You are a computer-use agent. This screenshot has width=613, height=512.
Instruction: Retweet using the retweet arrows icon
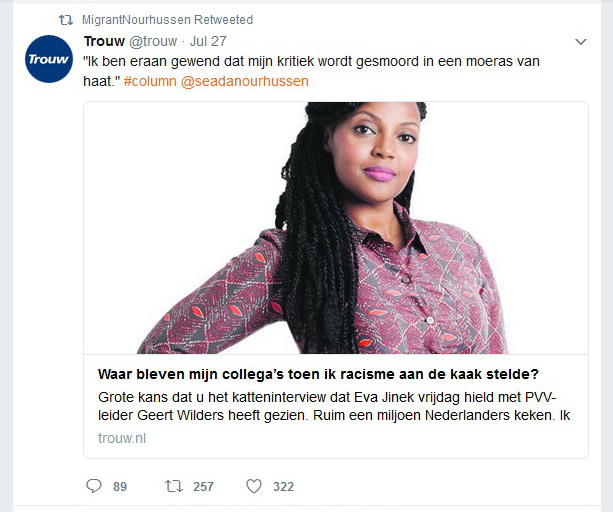pyautogui.click(x=174, y=486)
